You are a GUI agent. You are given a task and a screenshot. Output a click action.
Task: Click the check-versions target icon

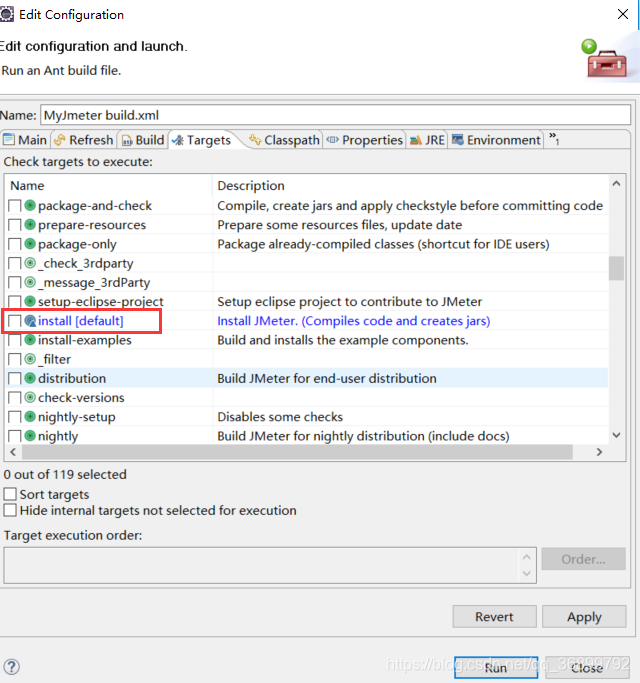click(30, 397)
